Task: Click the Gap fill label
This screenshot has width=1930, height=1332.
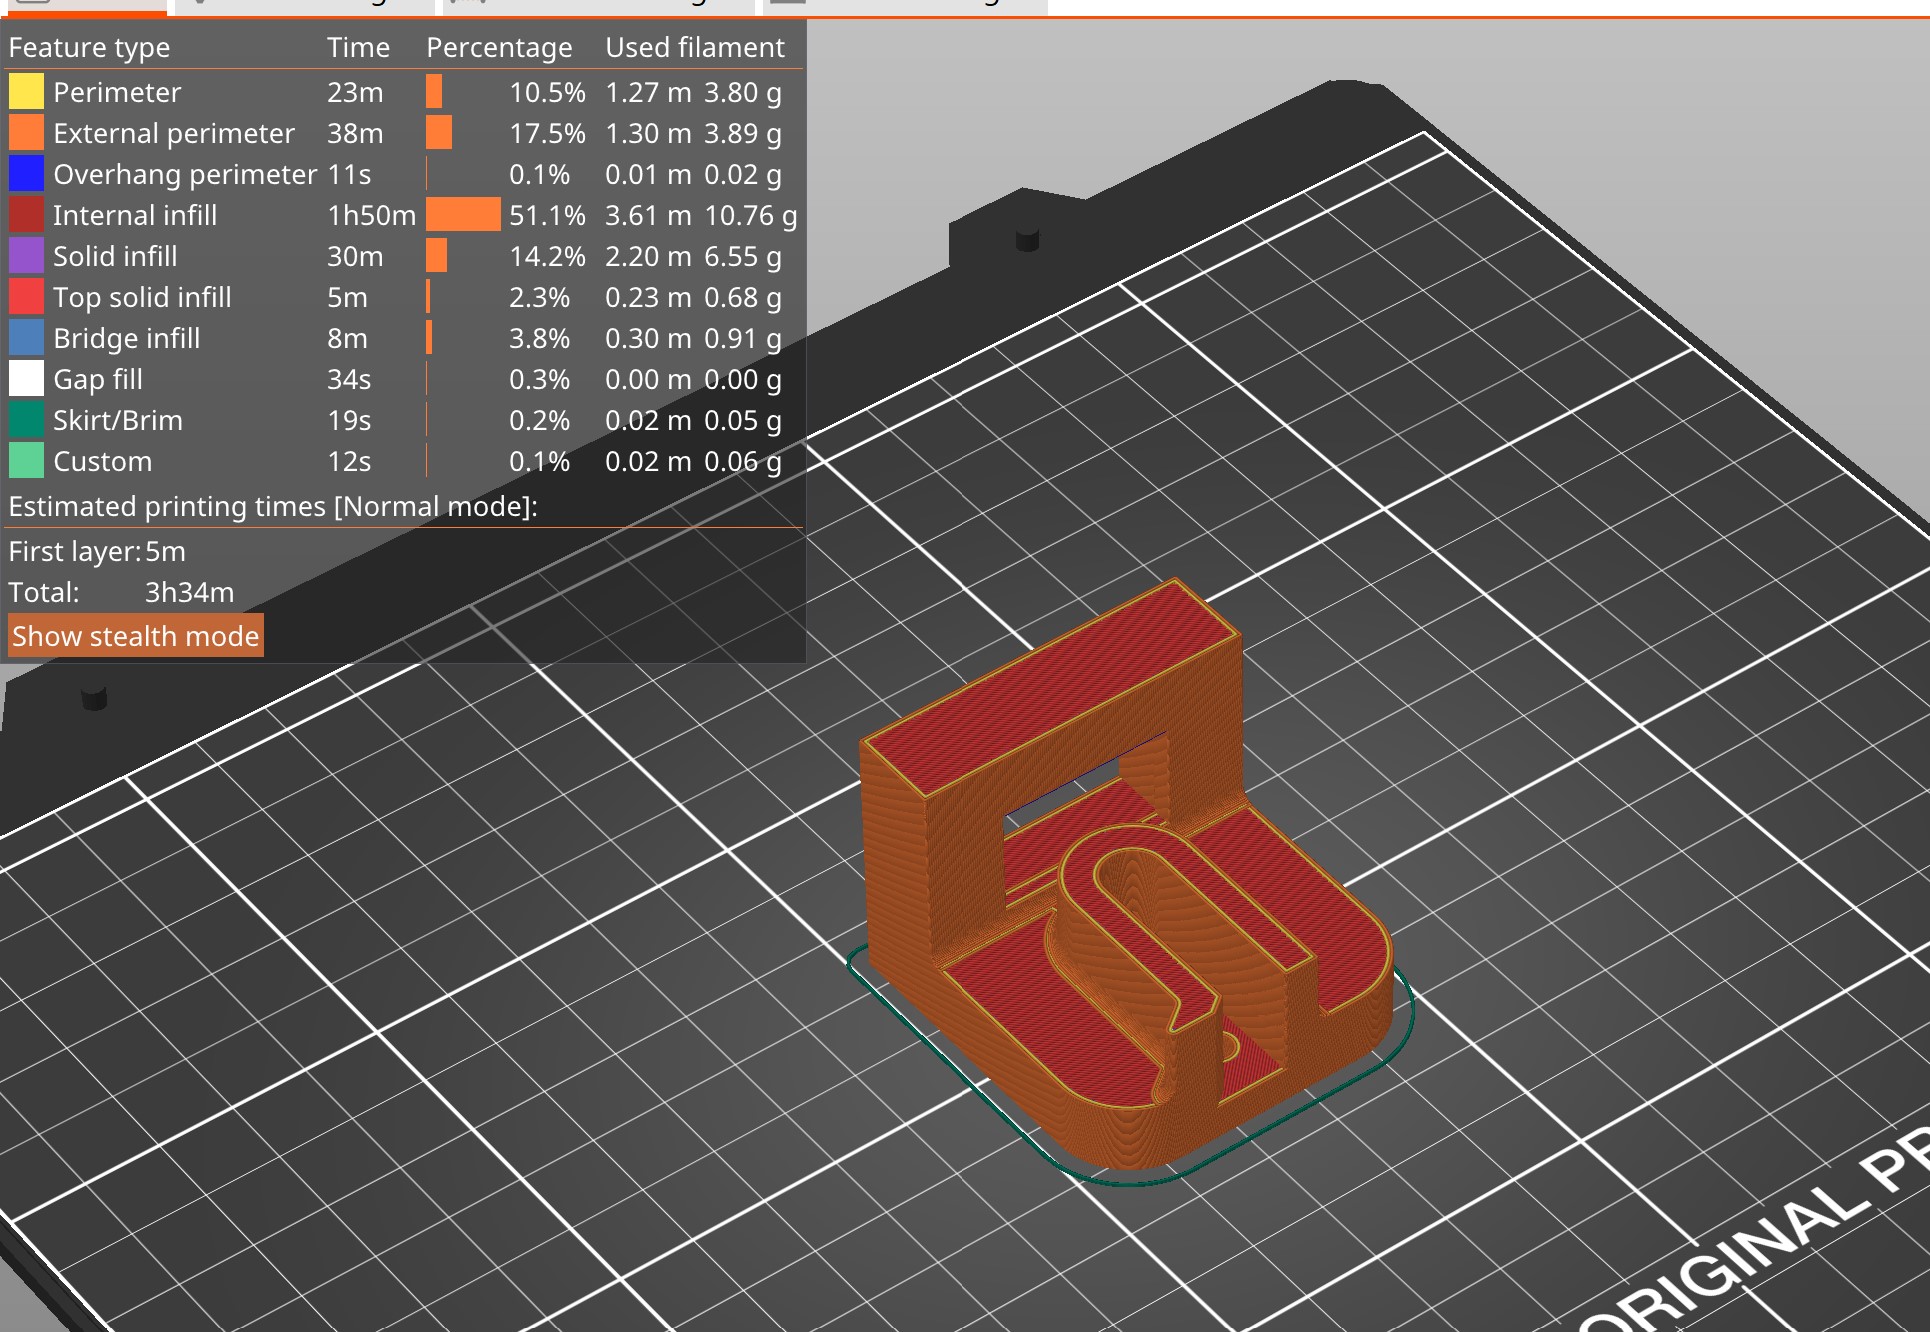Action: click(98, 379)
